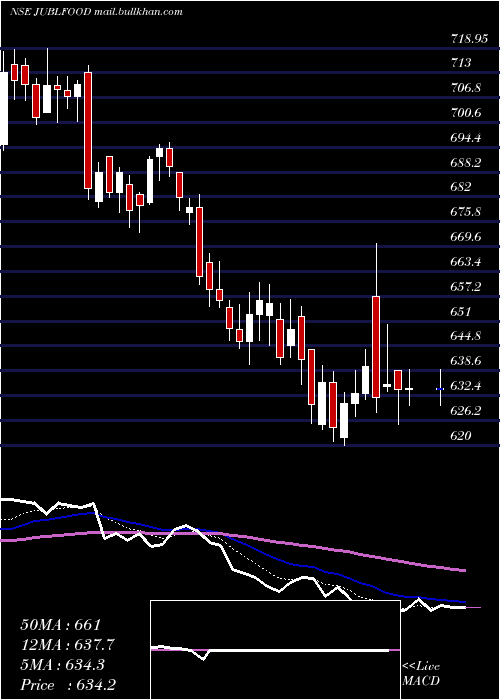Click the 718.95 price axis label
Screen dimensions: 500x700
(469, 39)
